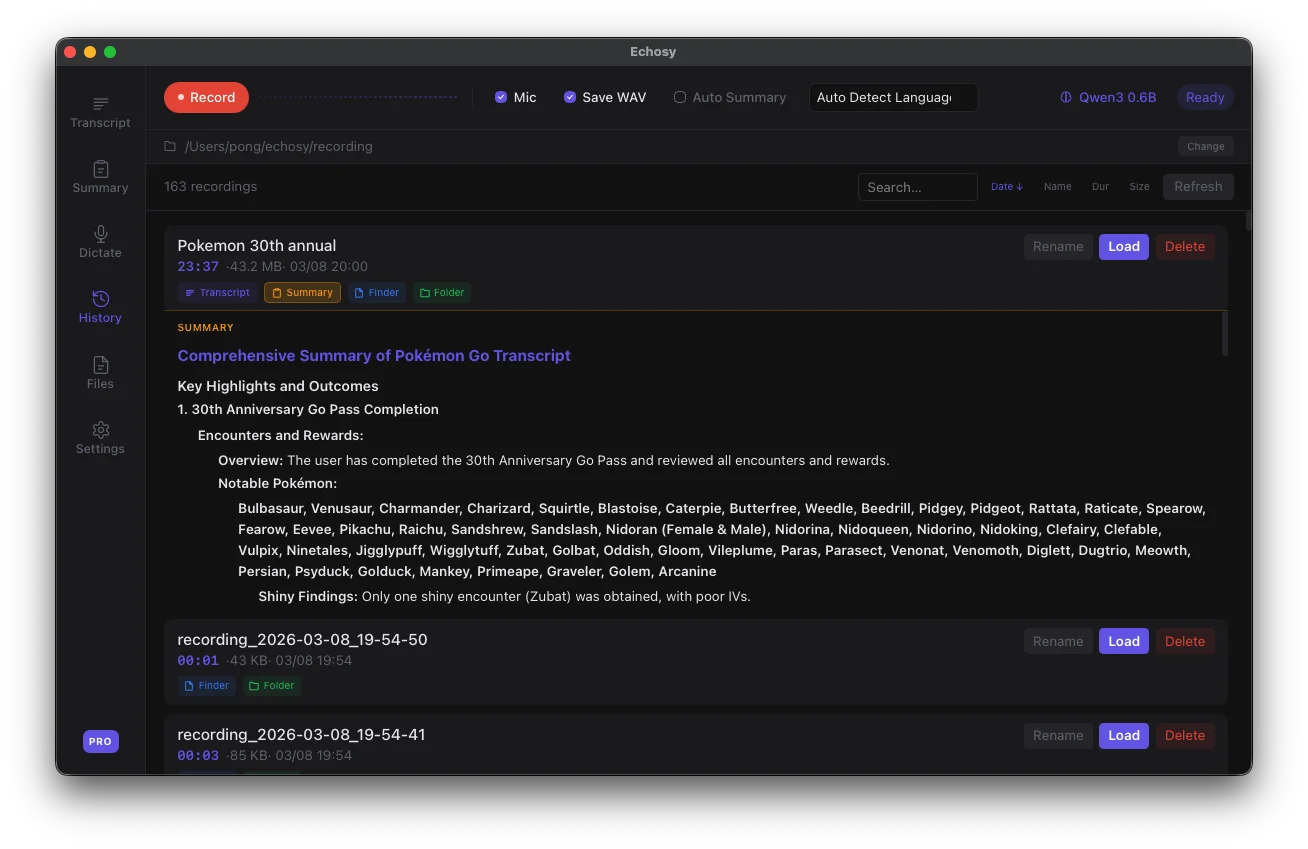This screenshot has width=1308, height=849.
Task: Click the audio level meter line
Action: [360, 97]
